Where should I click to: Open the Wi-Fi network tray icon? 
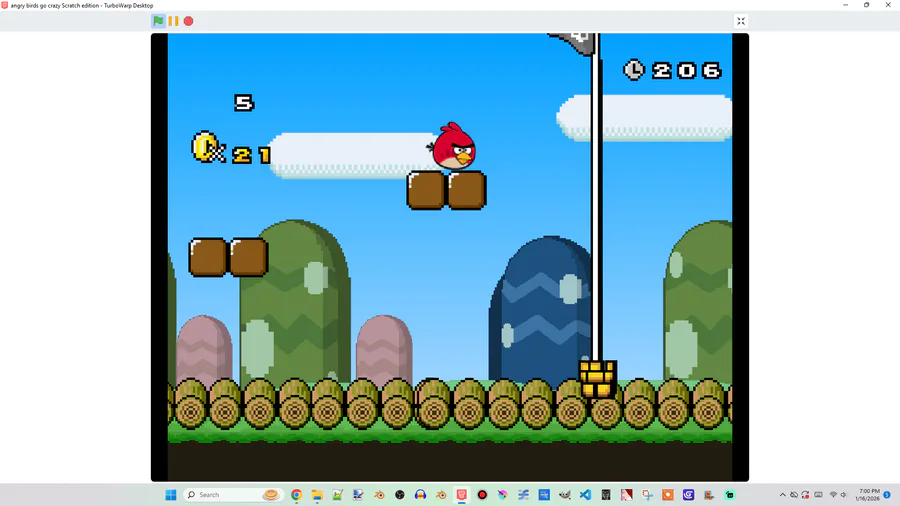pyautogui.click(x=833, y=495)
